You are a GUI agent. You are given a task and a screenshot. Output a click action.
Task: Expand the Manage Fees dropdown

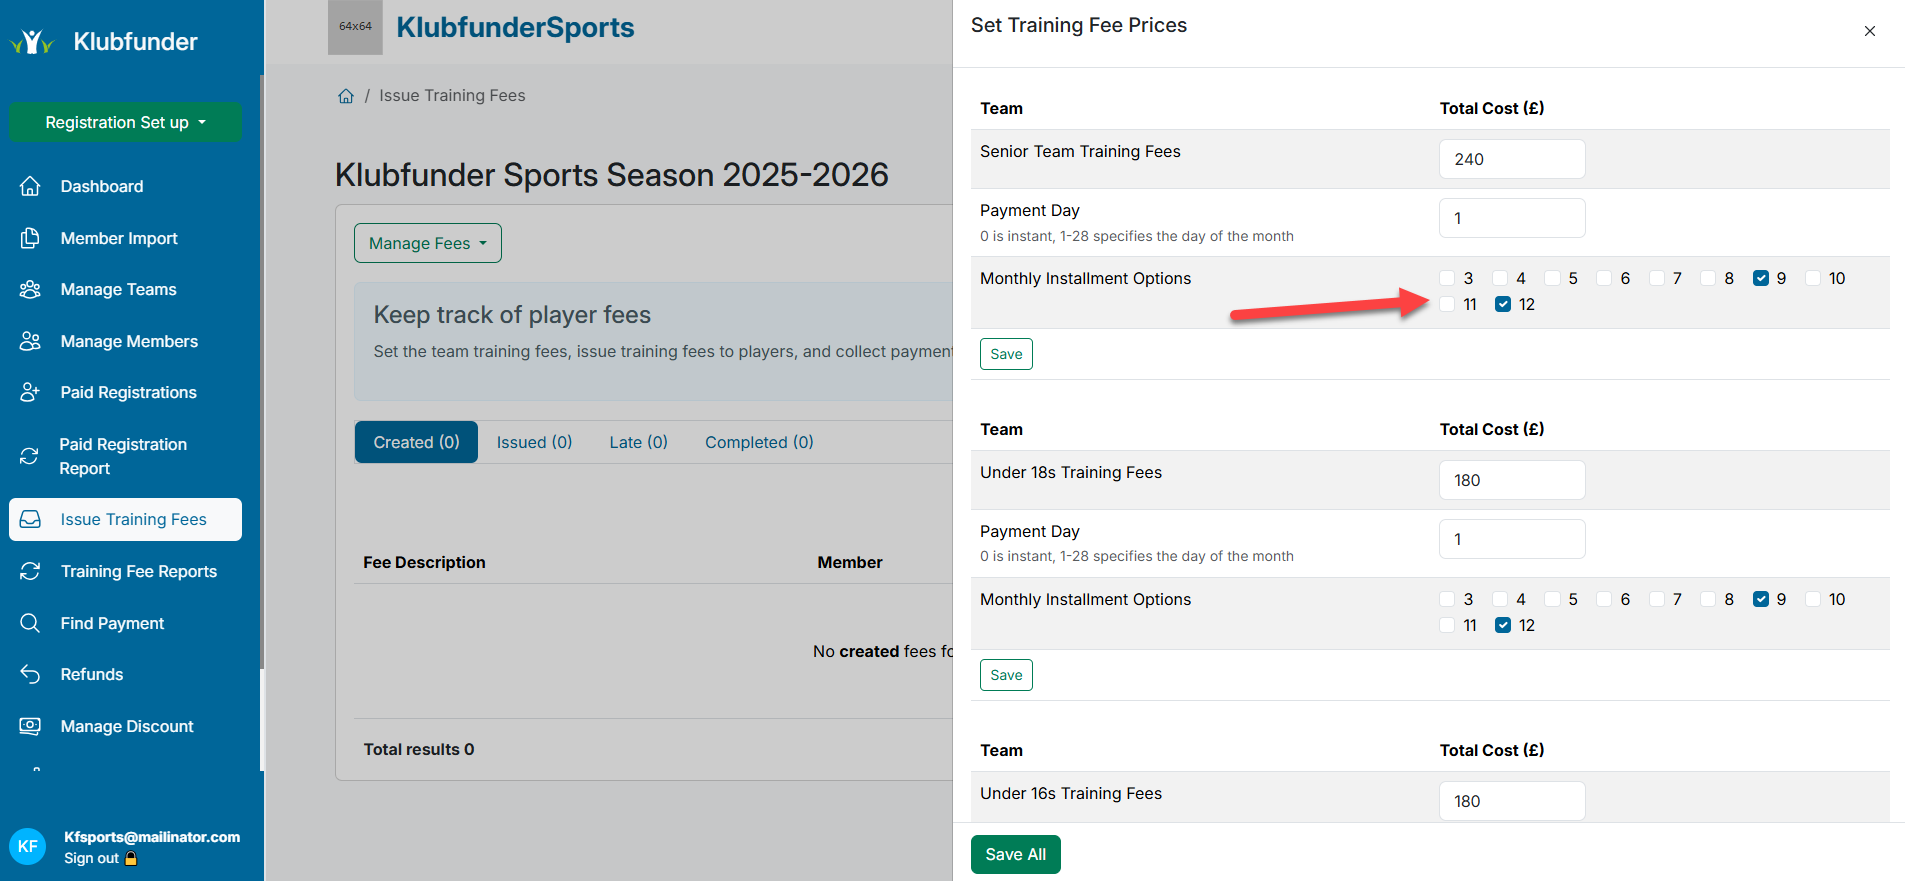(x=427, y=243)
